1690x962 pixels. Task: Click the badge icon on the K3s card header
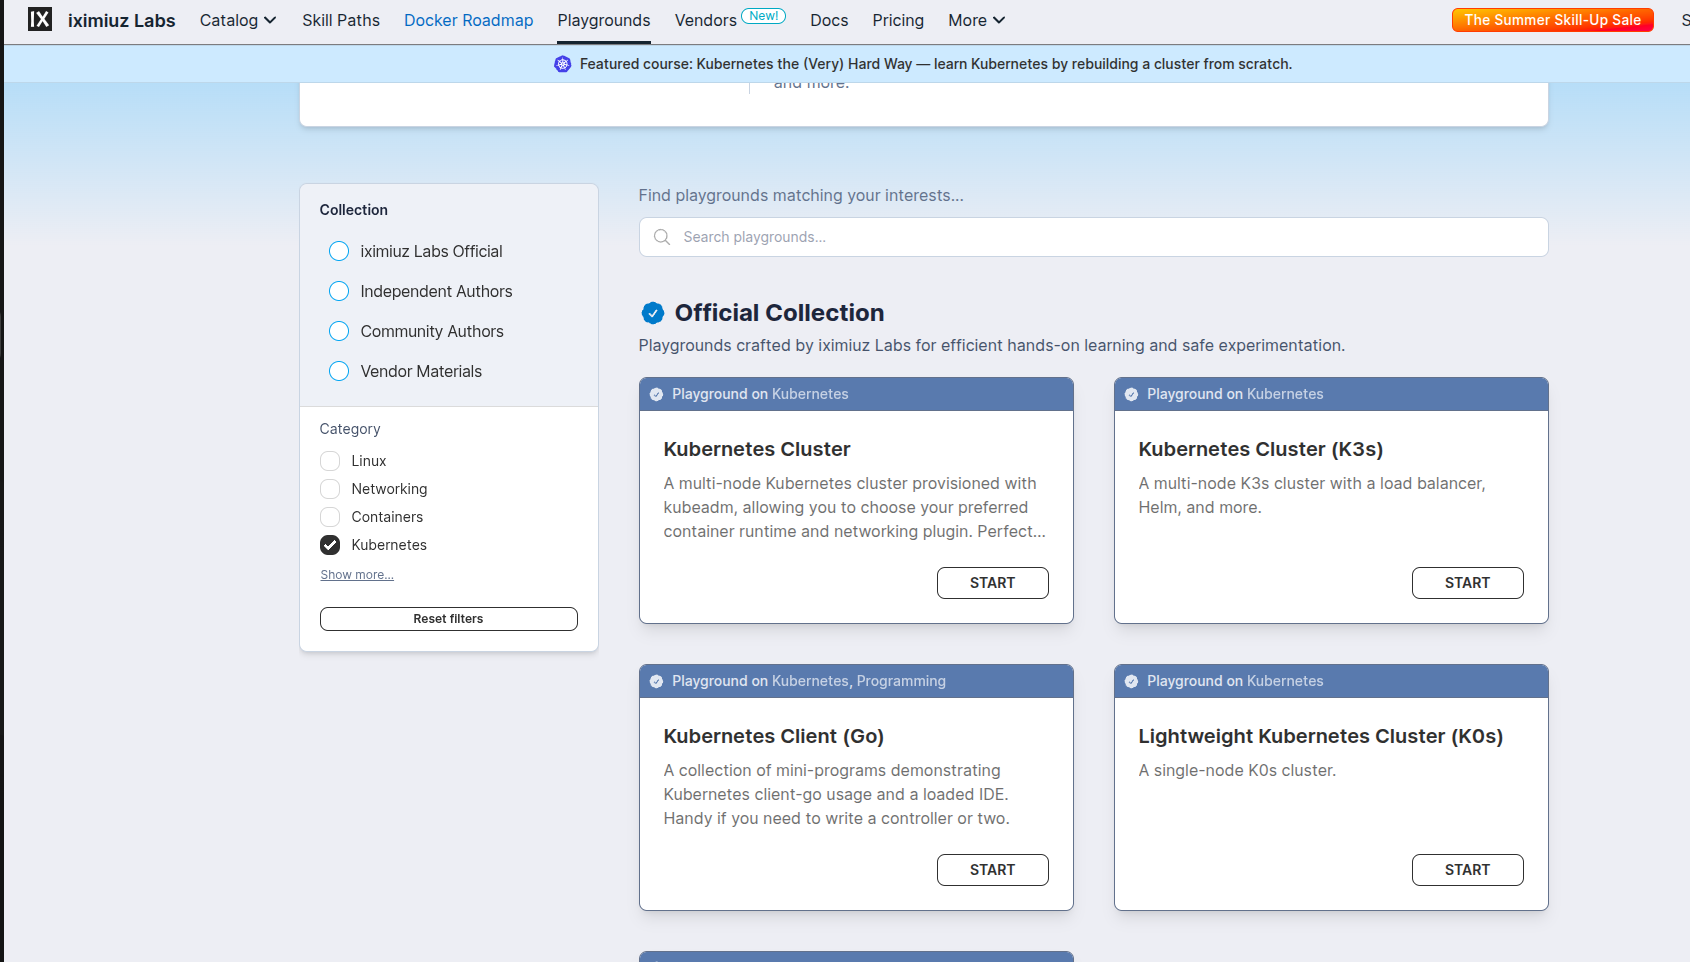(x=1131, y=394)
